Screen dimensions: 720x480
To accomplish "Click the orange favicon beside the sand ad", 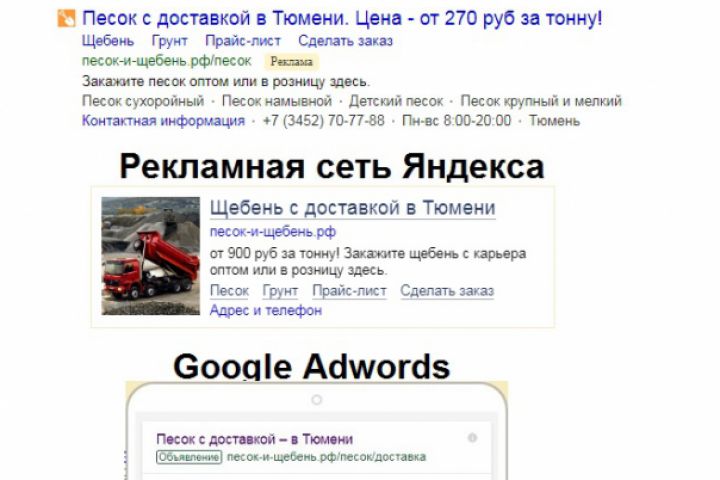I will click(66, 18).
